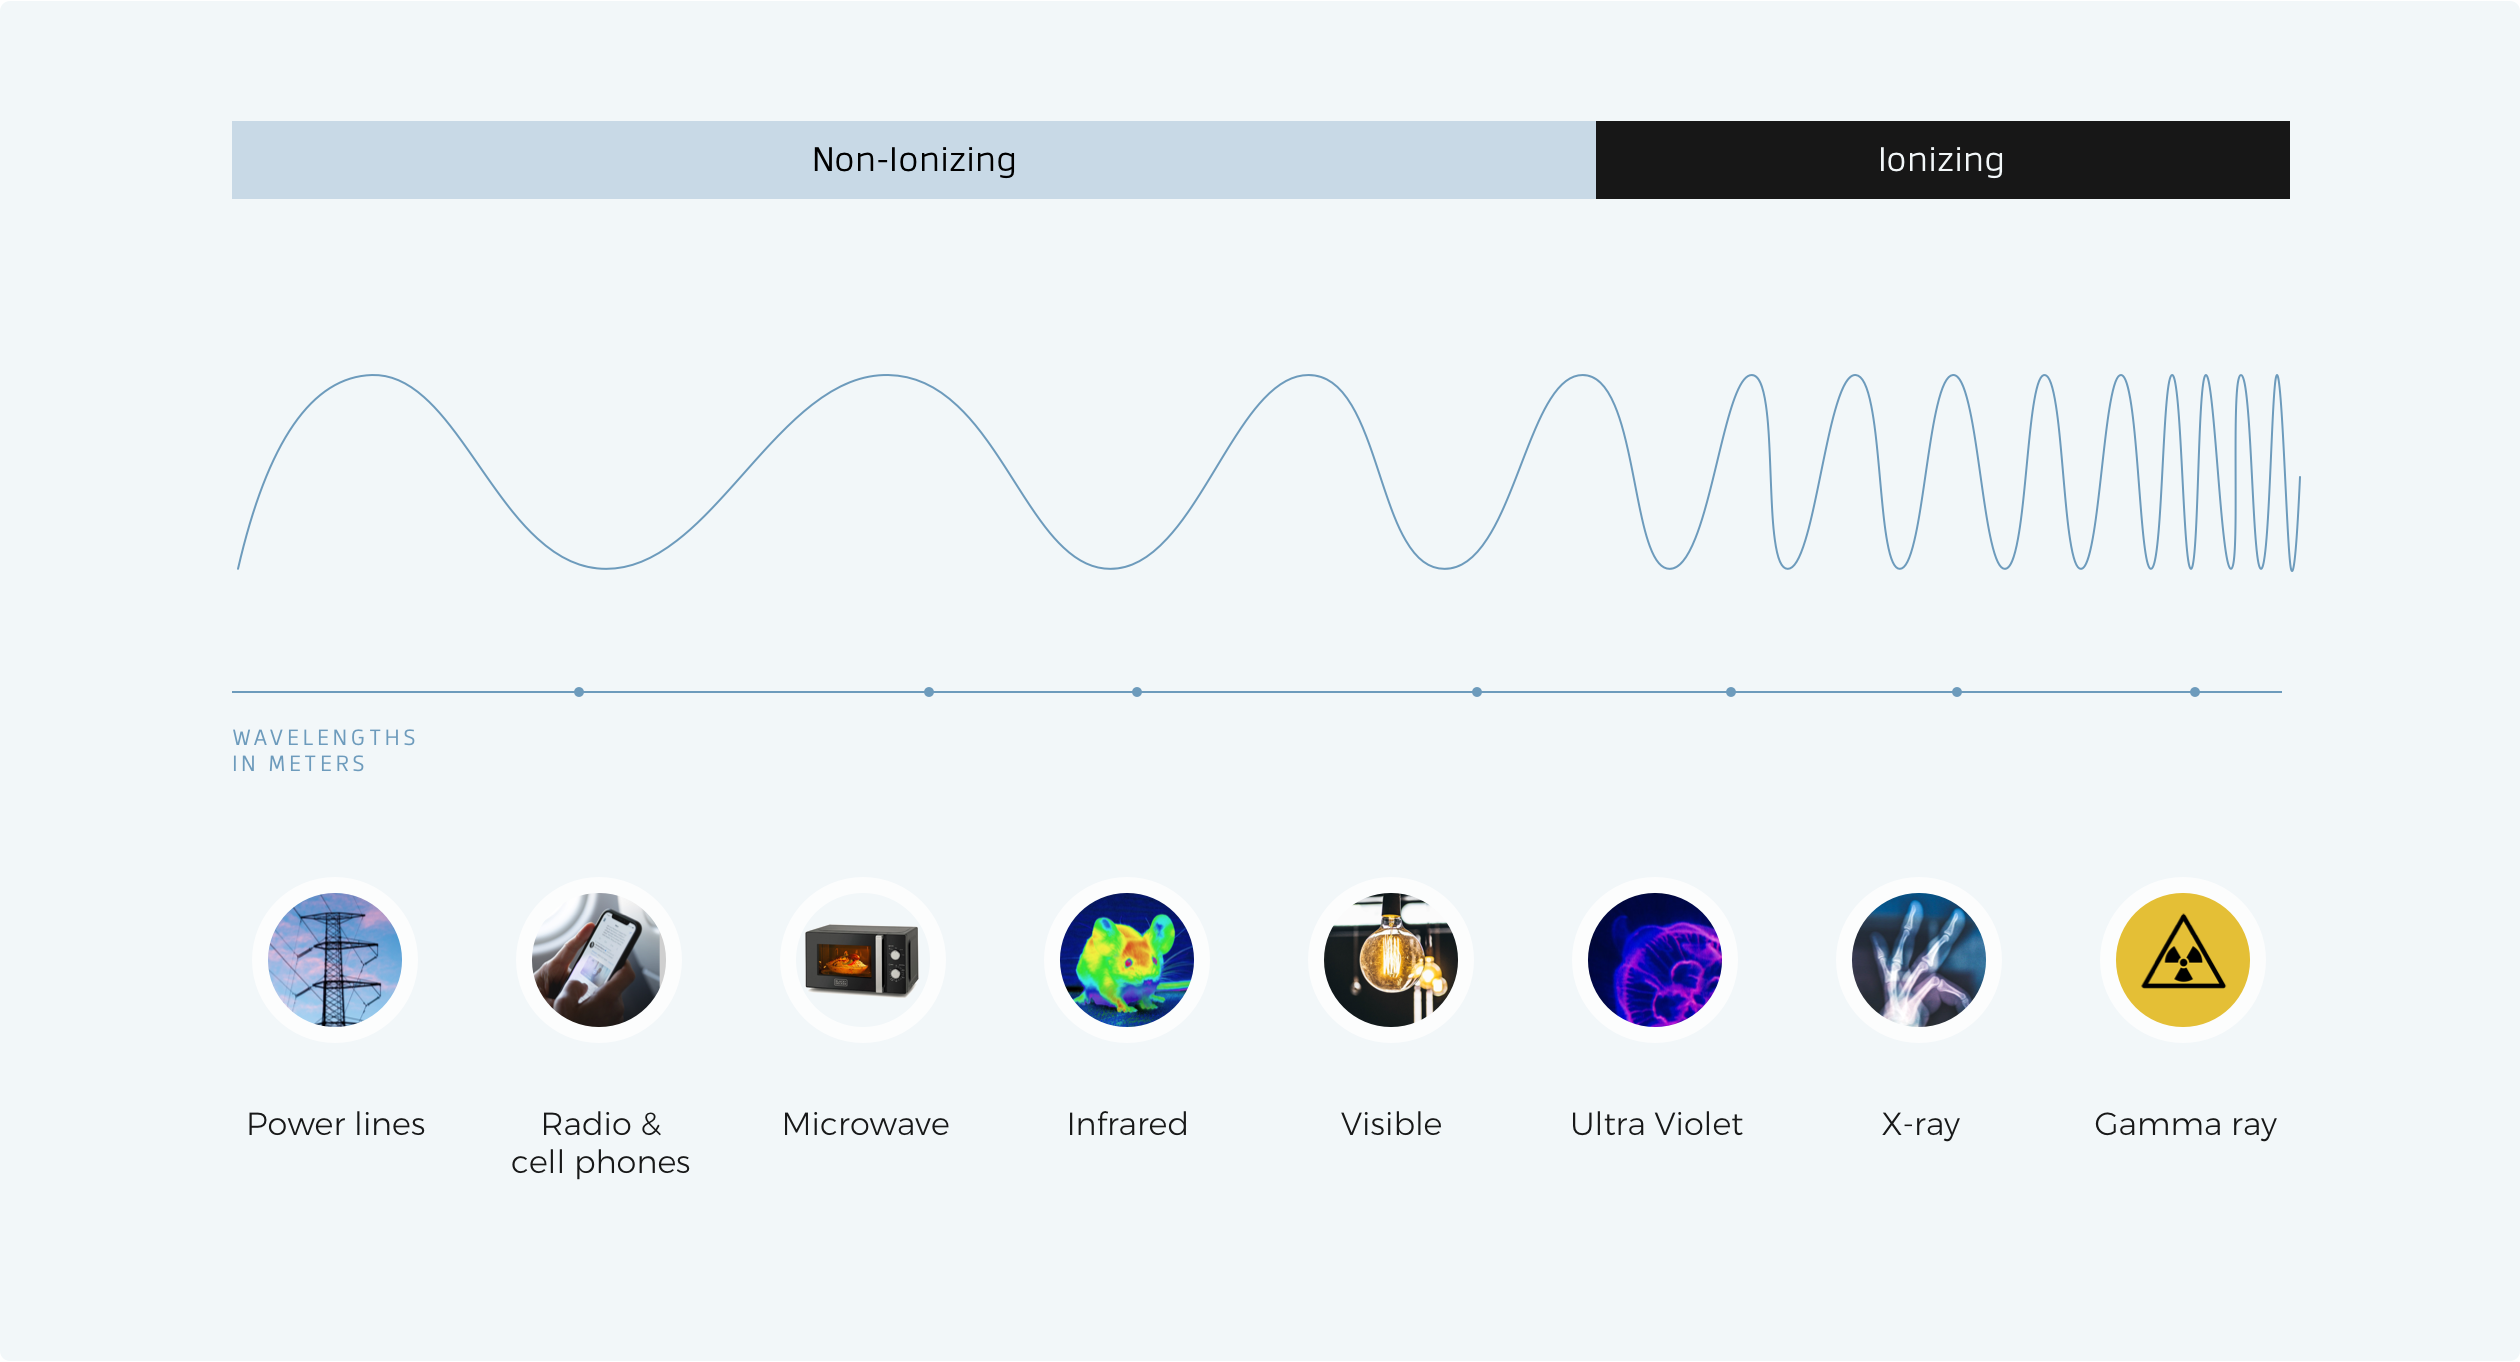Click the first peak of the wave
2520x1362 pixels.
click(x=373, y=376)
